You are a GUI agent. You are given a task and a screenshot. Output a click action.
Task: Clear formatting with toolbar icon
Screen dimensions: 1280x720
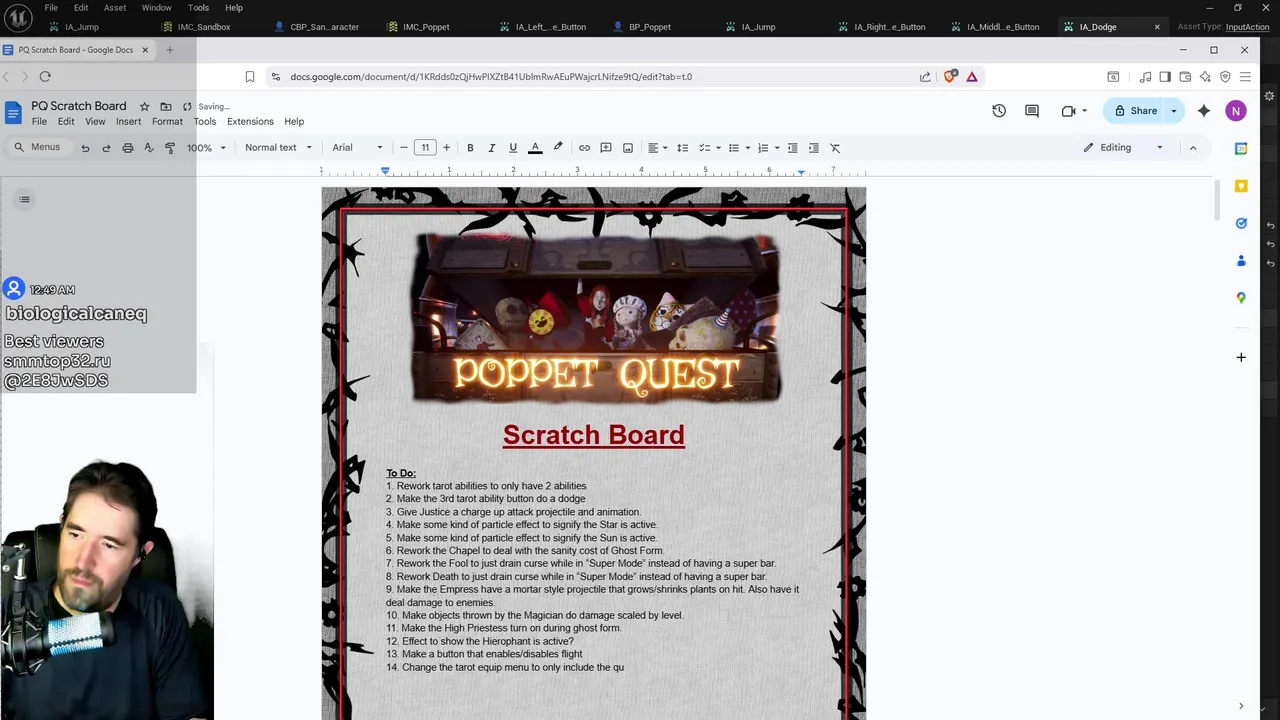click(x=835, y=148)
